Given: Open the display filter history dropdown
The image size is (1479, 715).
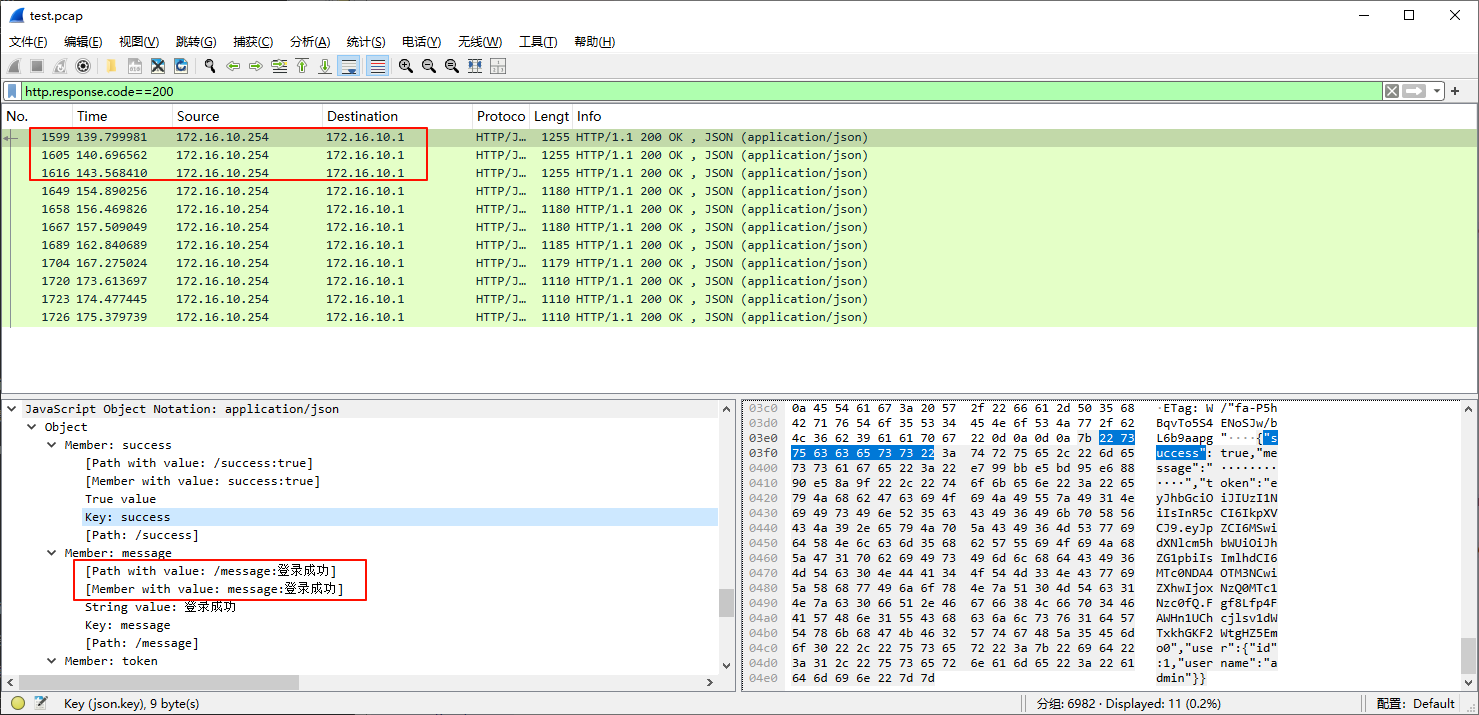Looking at the screenshot, I should coord(1437,91).
